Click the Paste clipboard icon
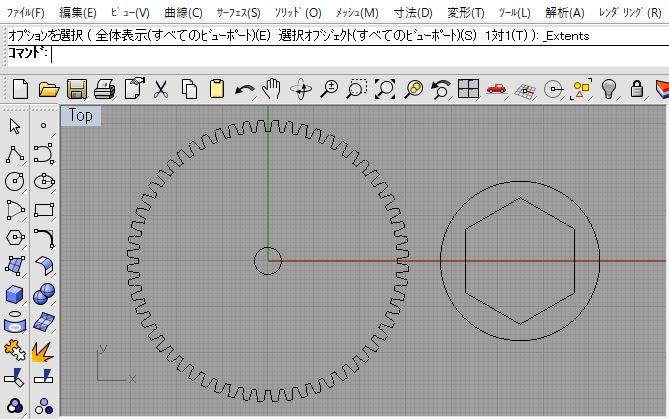 [x=217, y=89]
